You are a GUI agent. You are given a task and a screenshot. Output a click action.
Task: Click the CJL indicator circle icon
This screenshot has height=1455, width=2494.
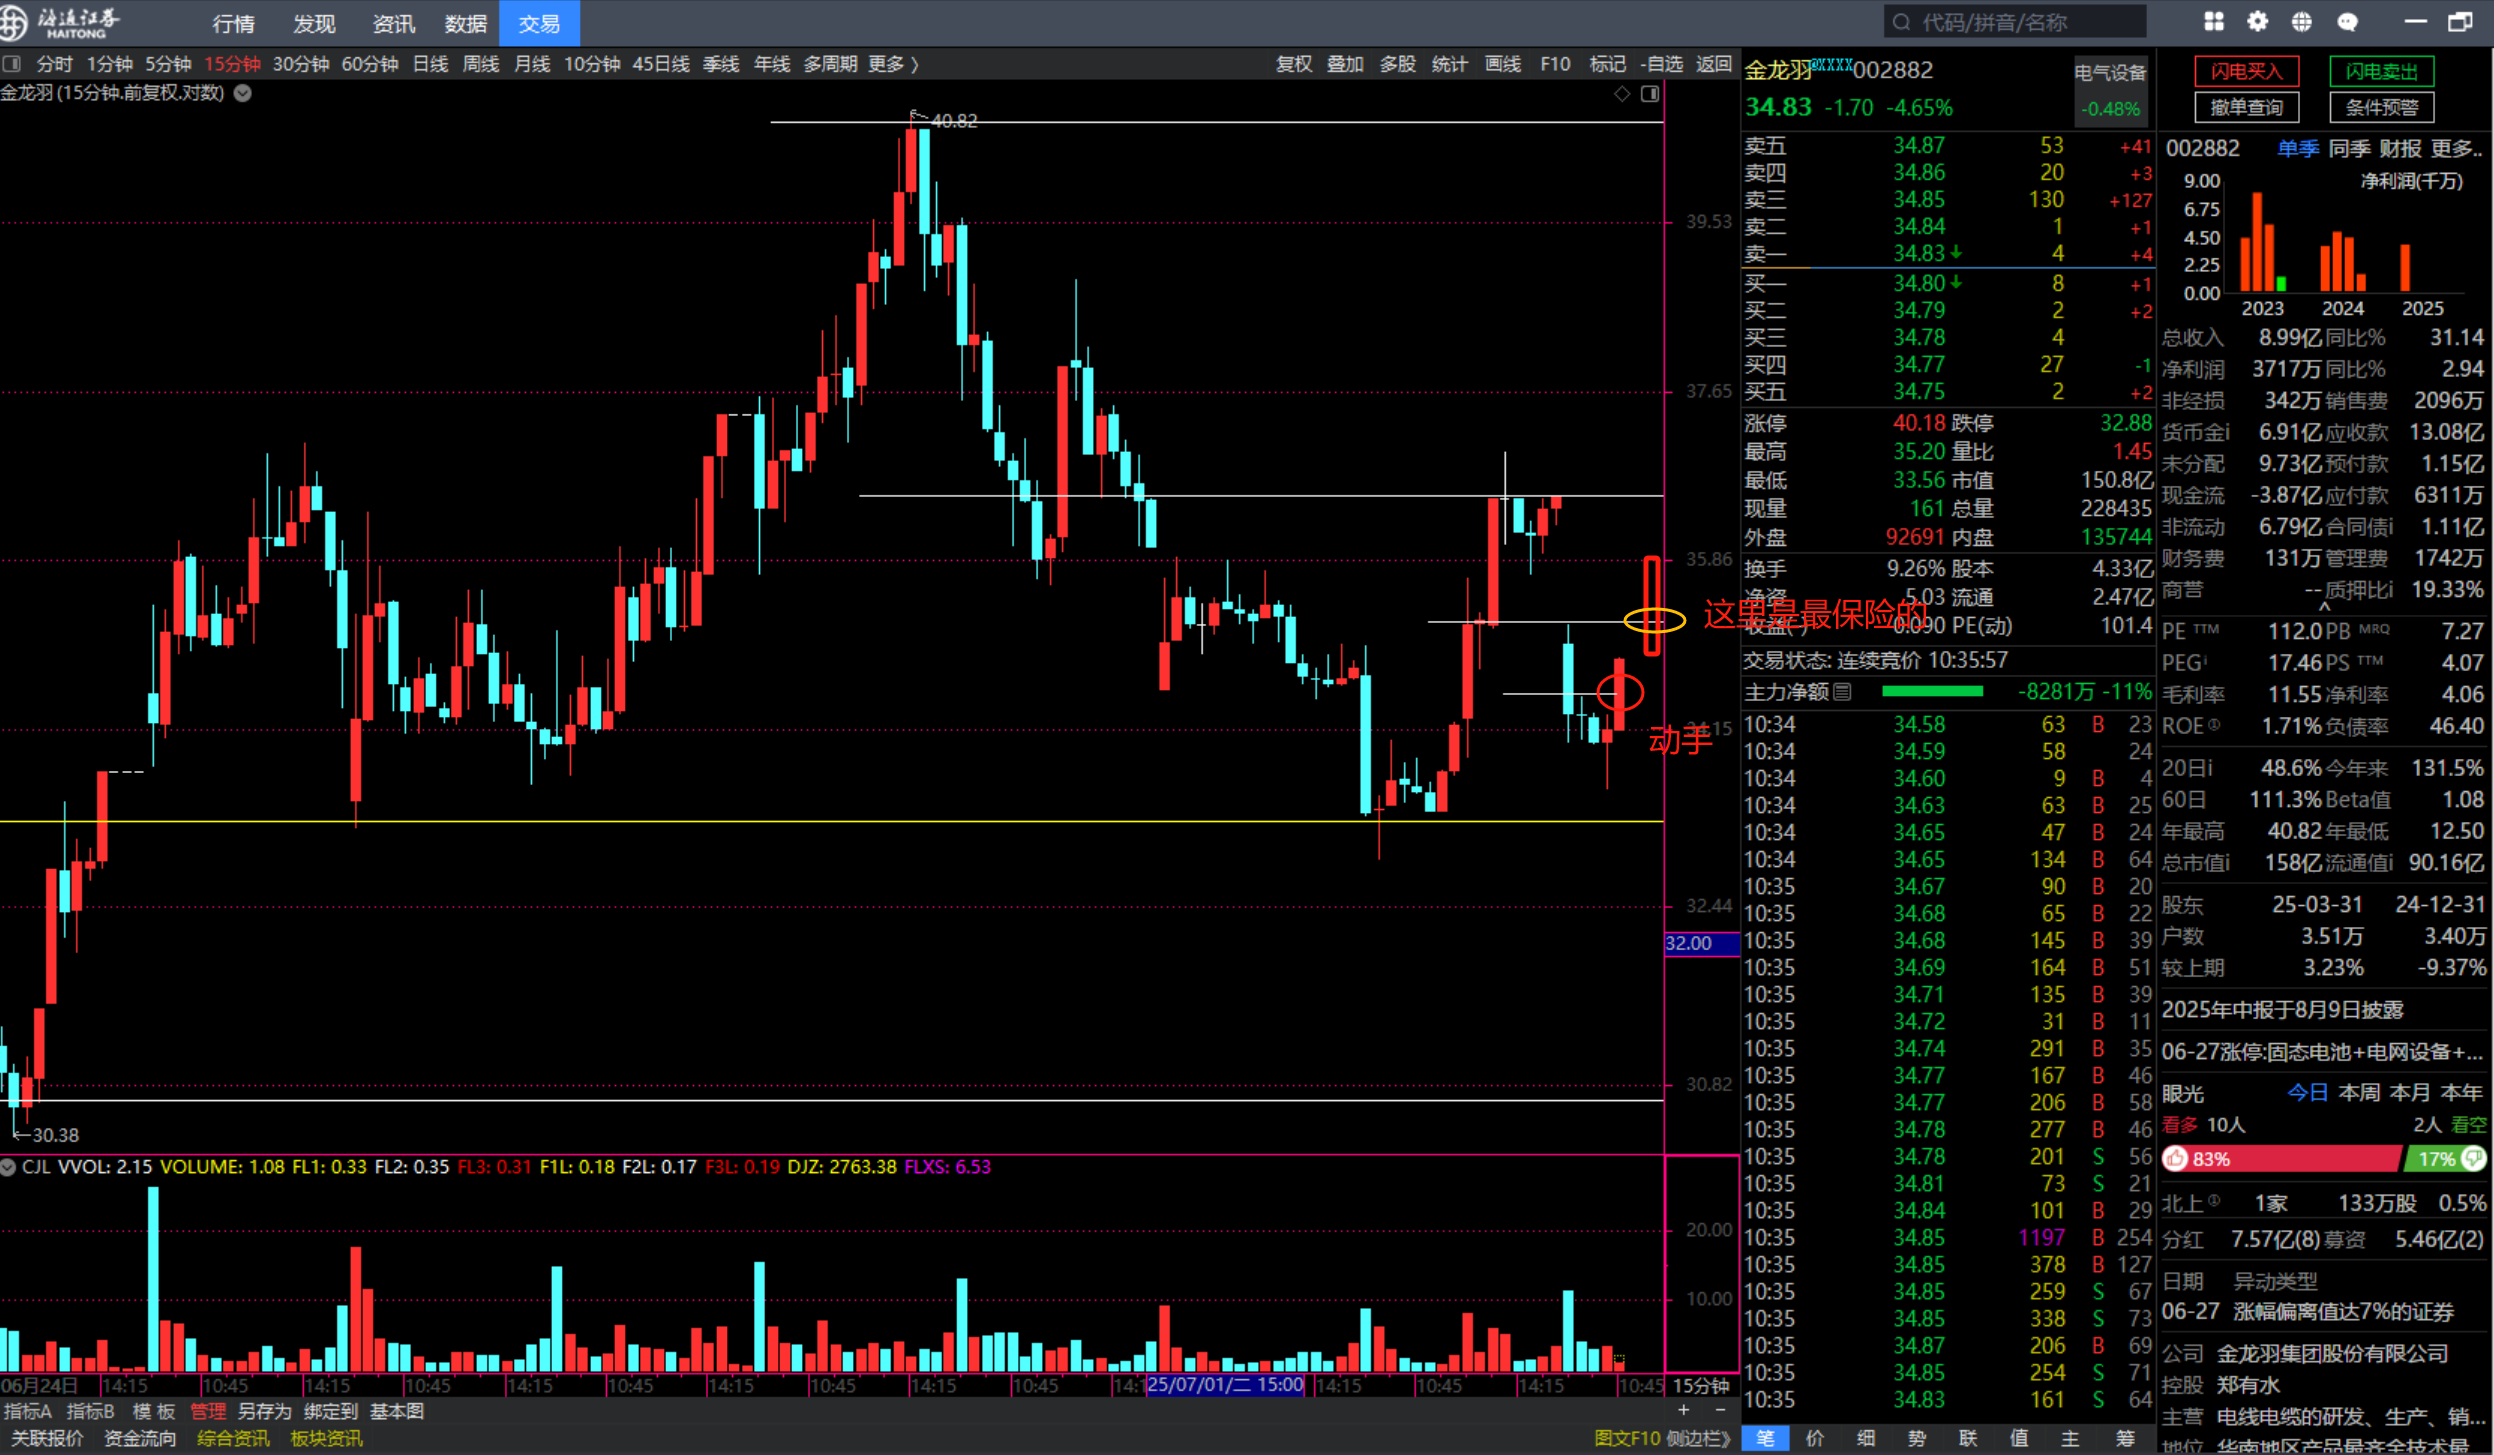tap(8, 1167)
